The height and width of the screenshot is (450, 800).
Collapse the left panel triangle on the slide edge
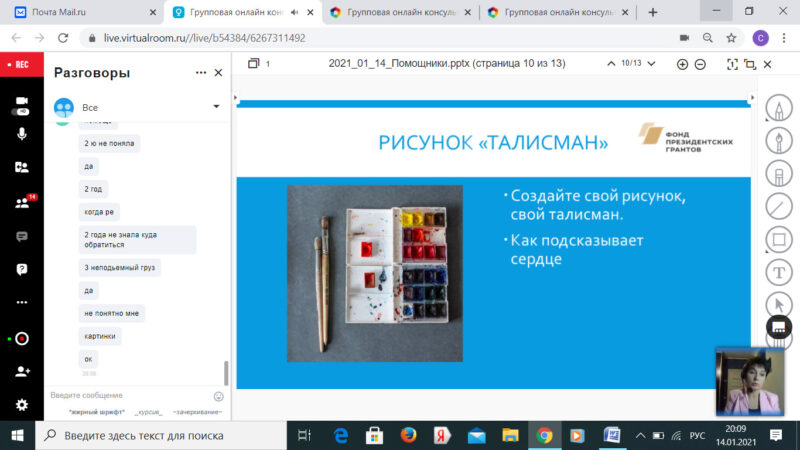click(235, 97)
